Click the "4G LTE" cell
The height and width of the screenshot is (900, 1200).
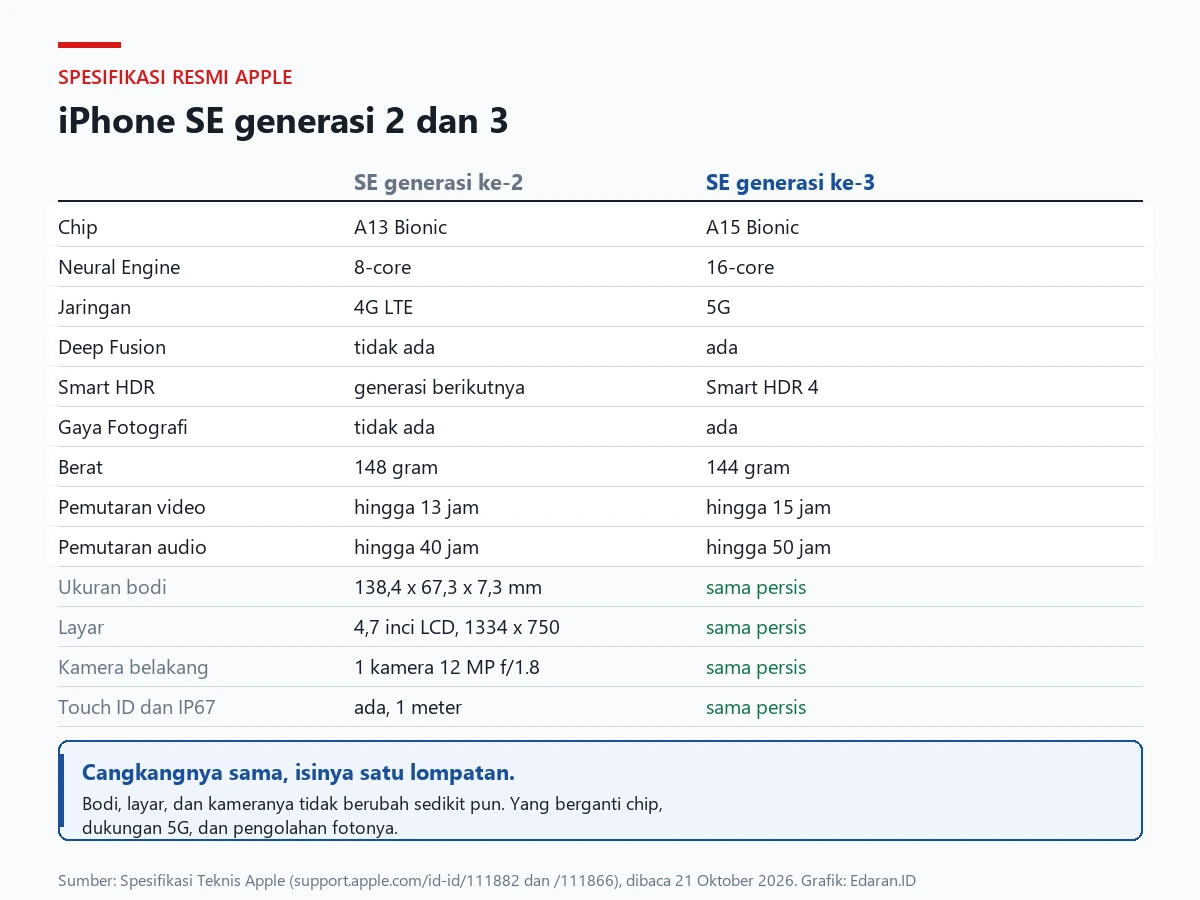(383, 307)
